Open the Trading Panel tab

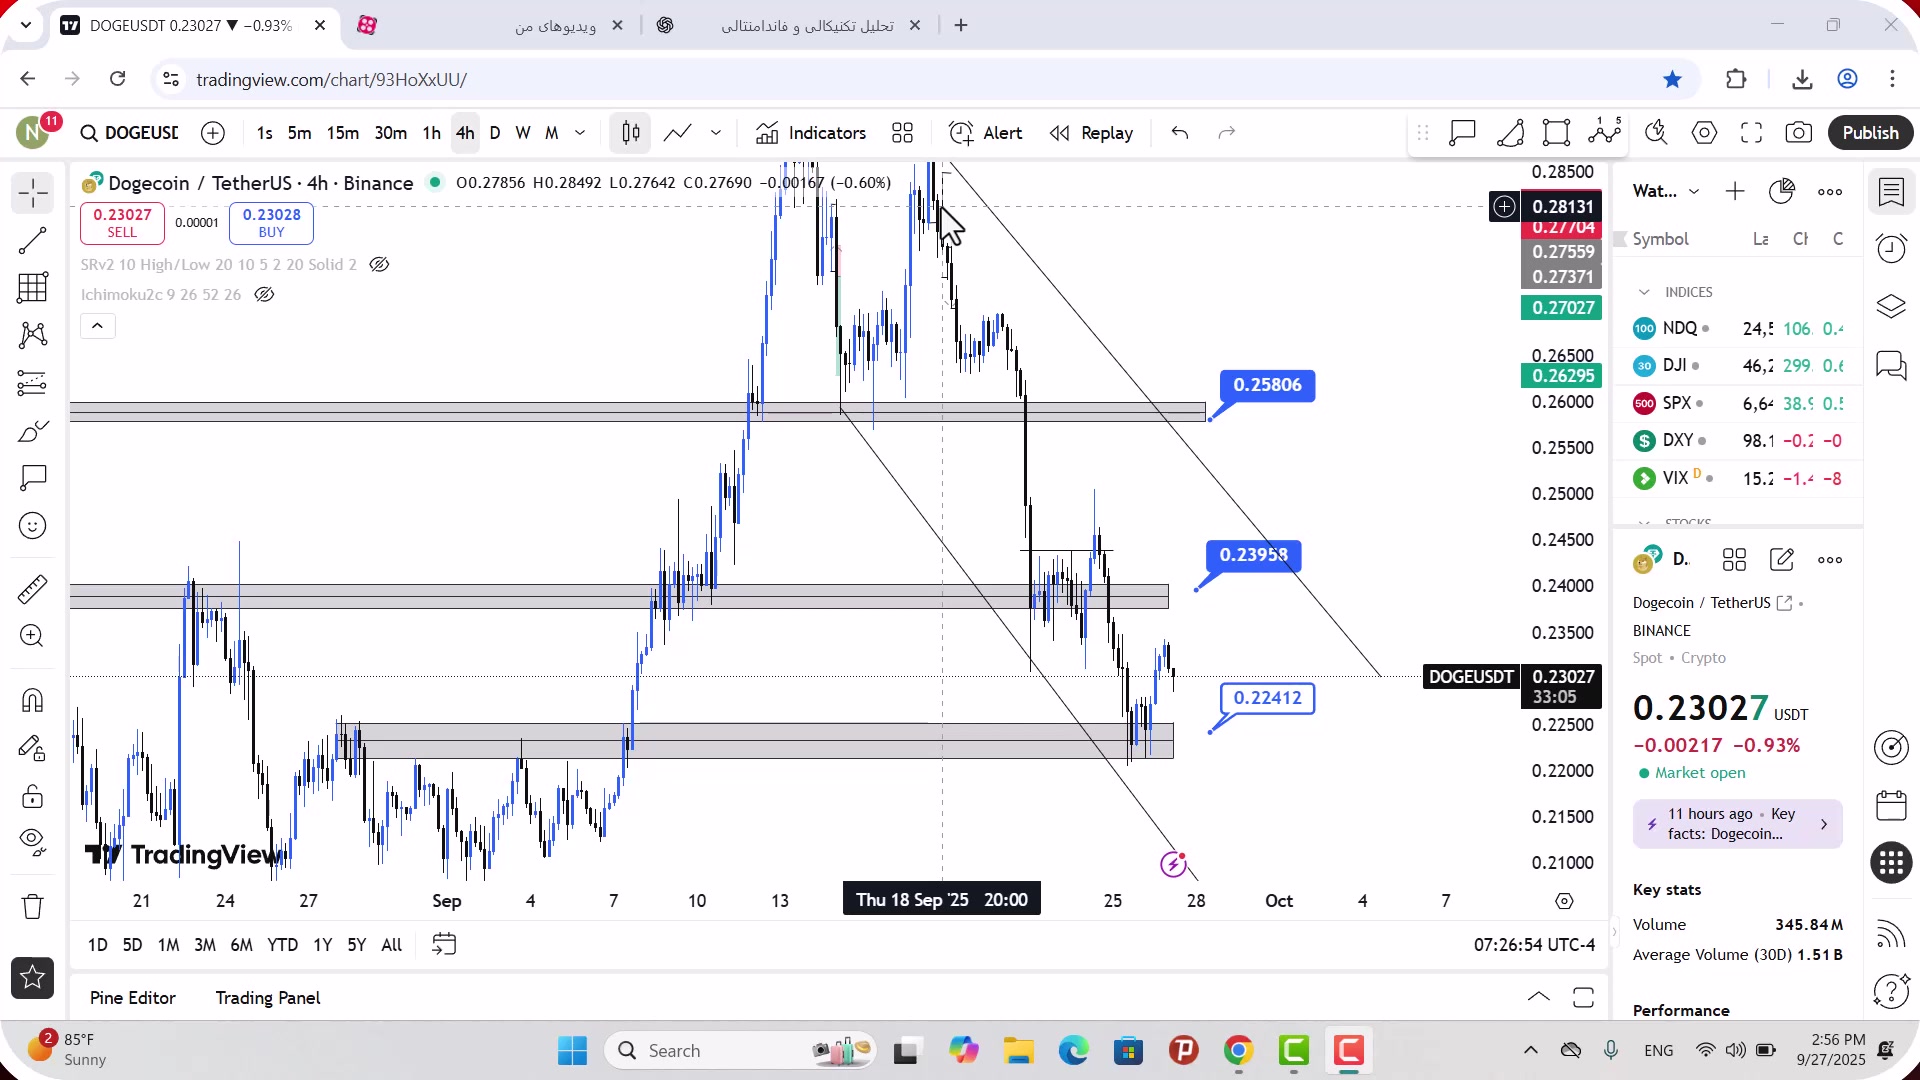tap(268, 998)
